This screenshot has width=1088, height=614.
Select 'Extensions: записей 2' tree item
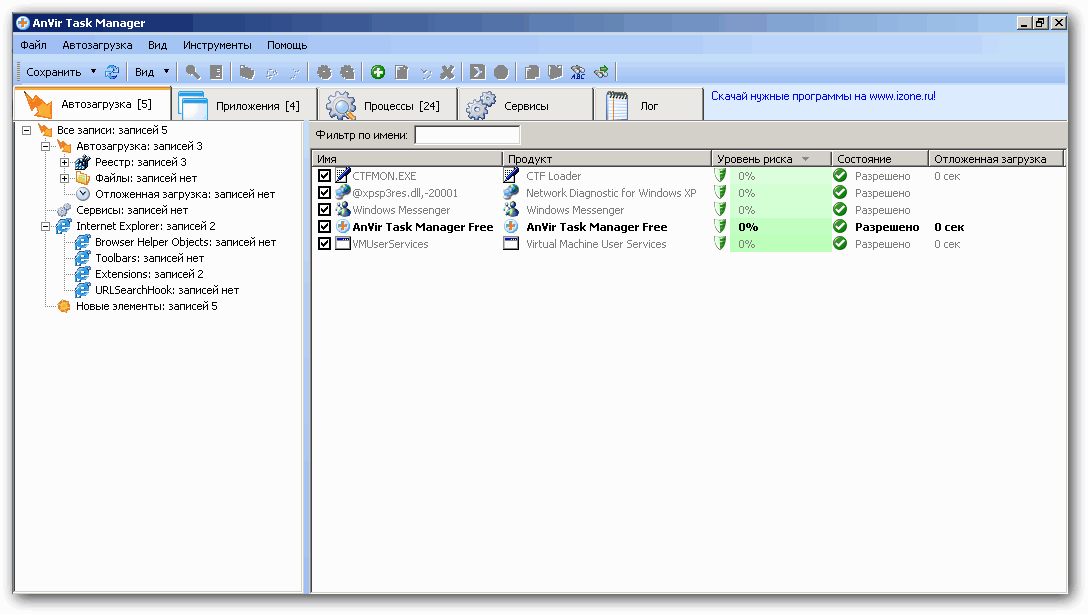(x=149, y=274)
